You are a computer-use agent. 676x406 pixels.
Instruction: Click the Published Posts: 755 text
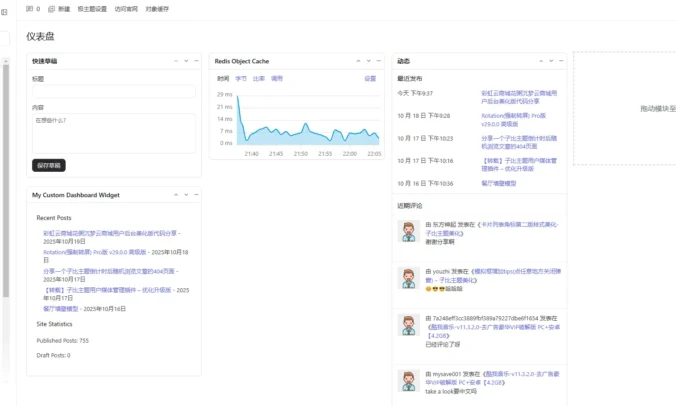pyautogui.click(x=63, y=340)
